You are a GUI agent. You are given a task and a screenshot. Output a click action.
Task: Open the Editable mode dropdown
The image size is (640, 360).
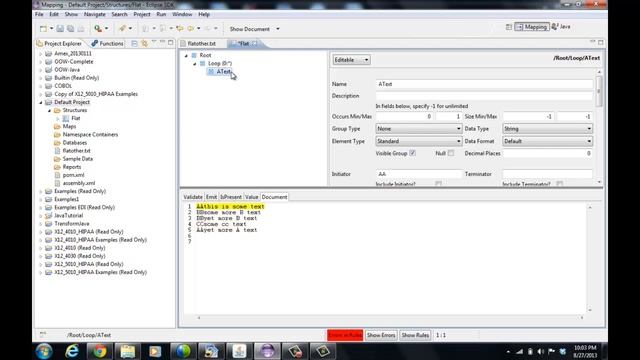click(x=351, y=60)
